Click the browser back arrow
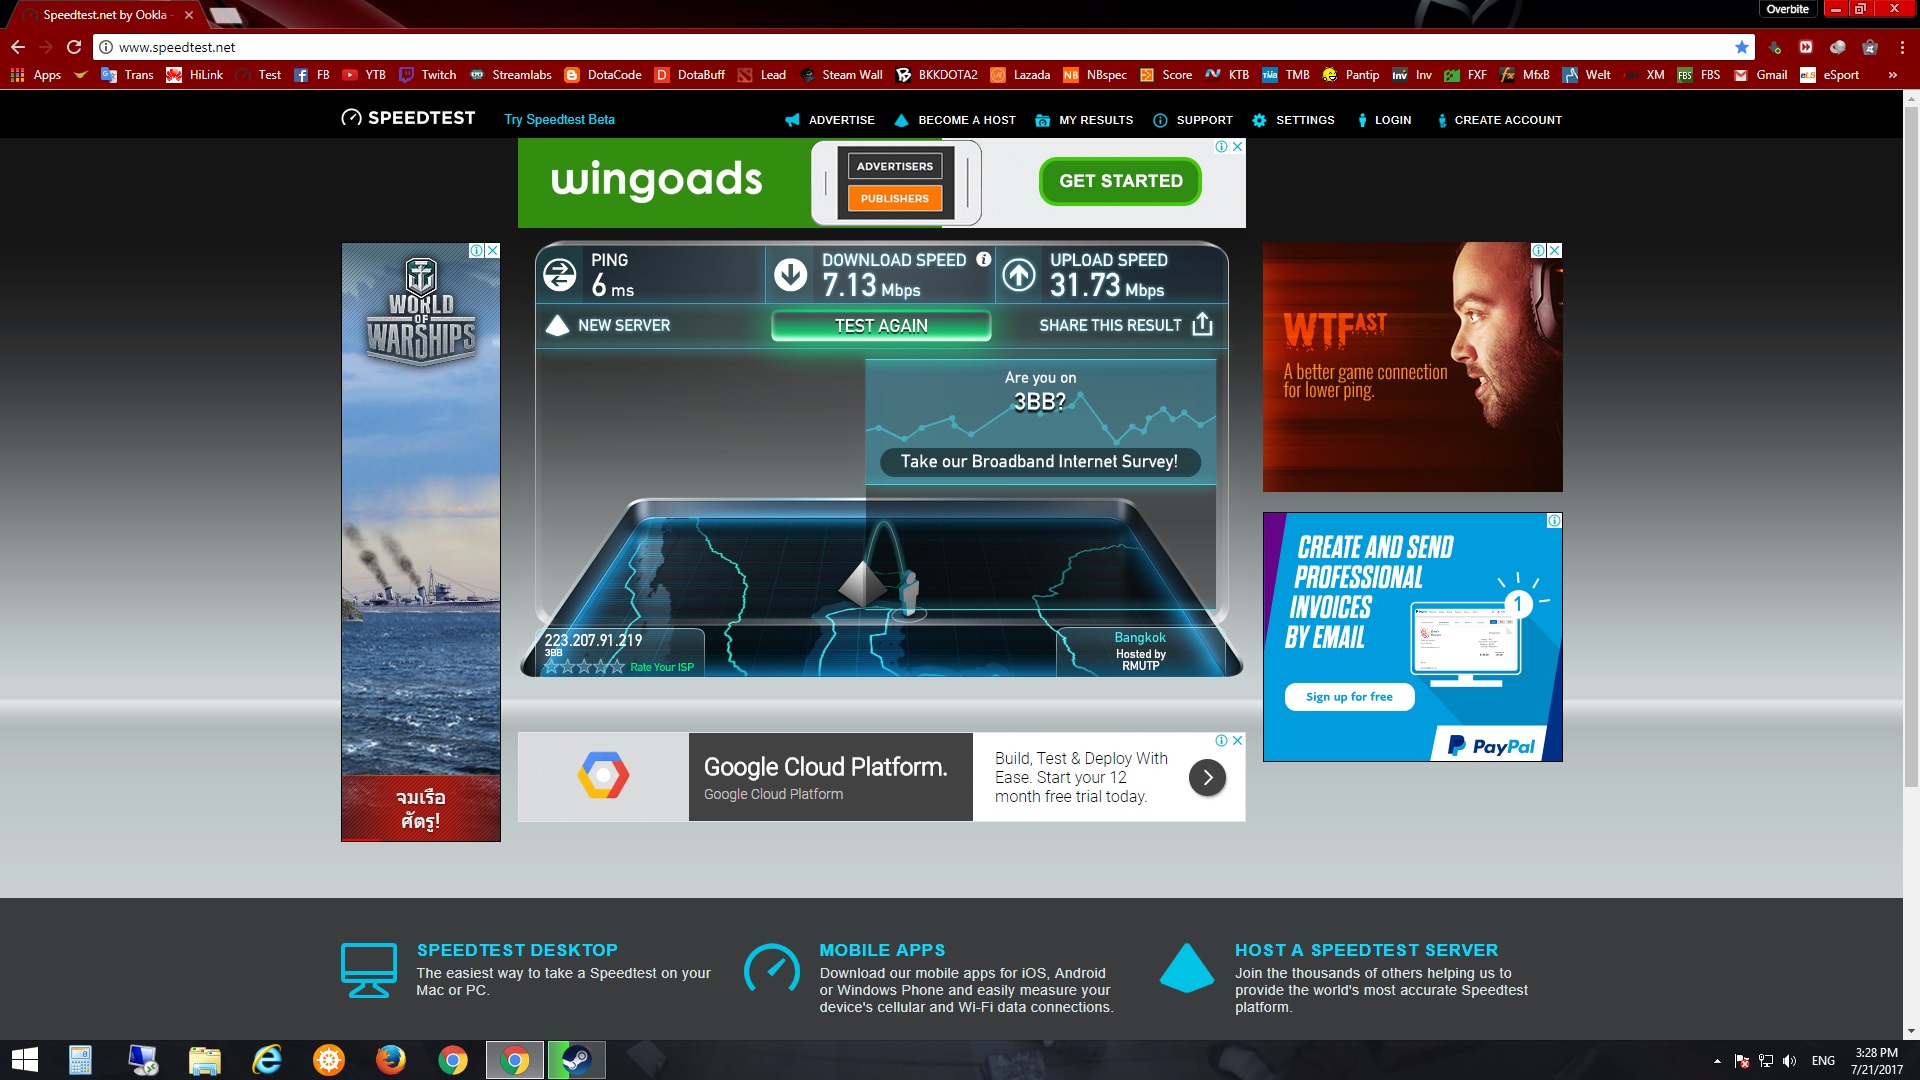 coord(18,47)
